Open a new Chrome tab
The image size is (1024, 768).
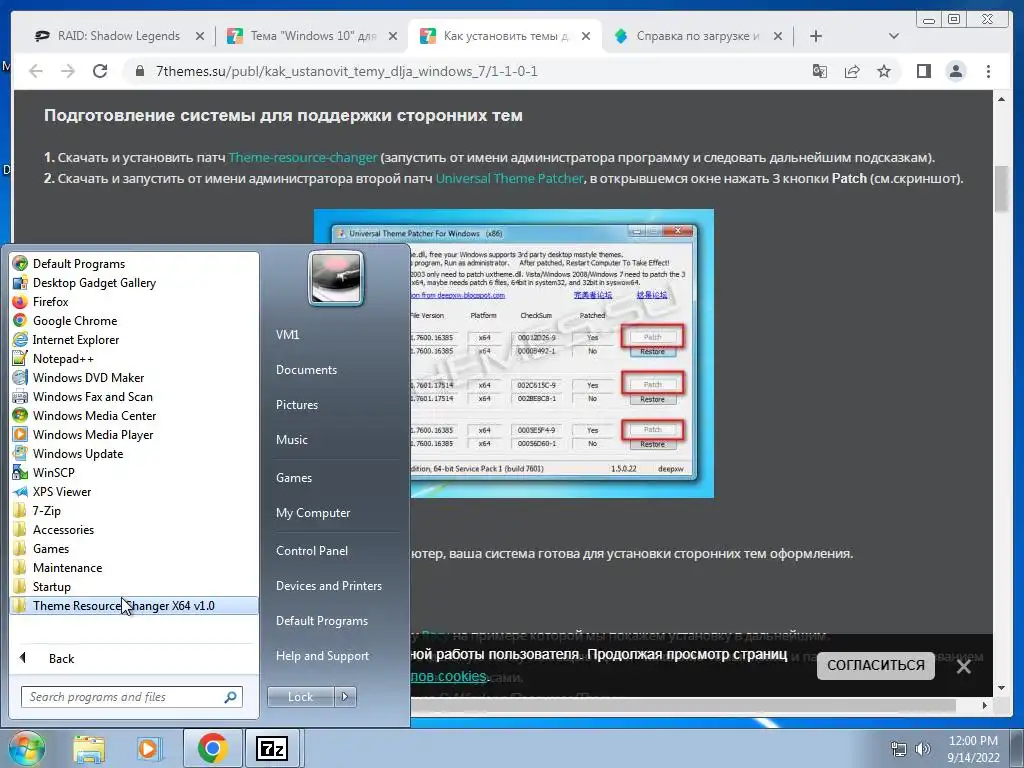pos(816,37)
